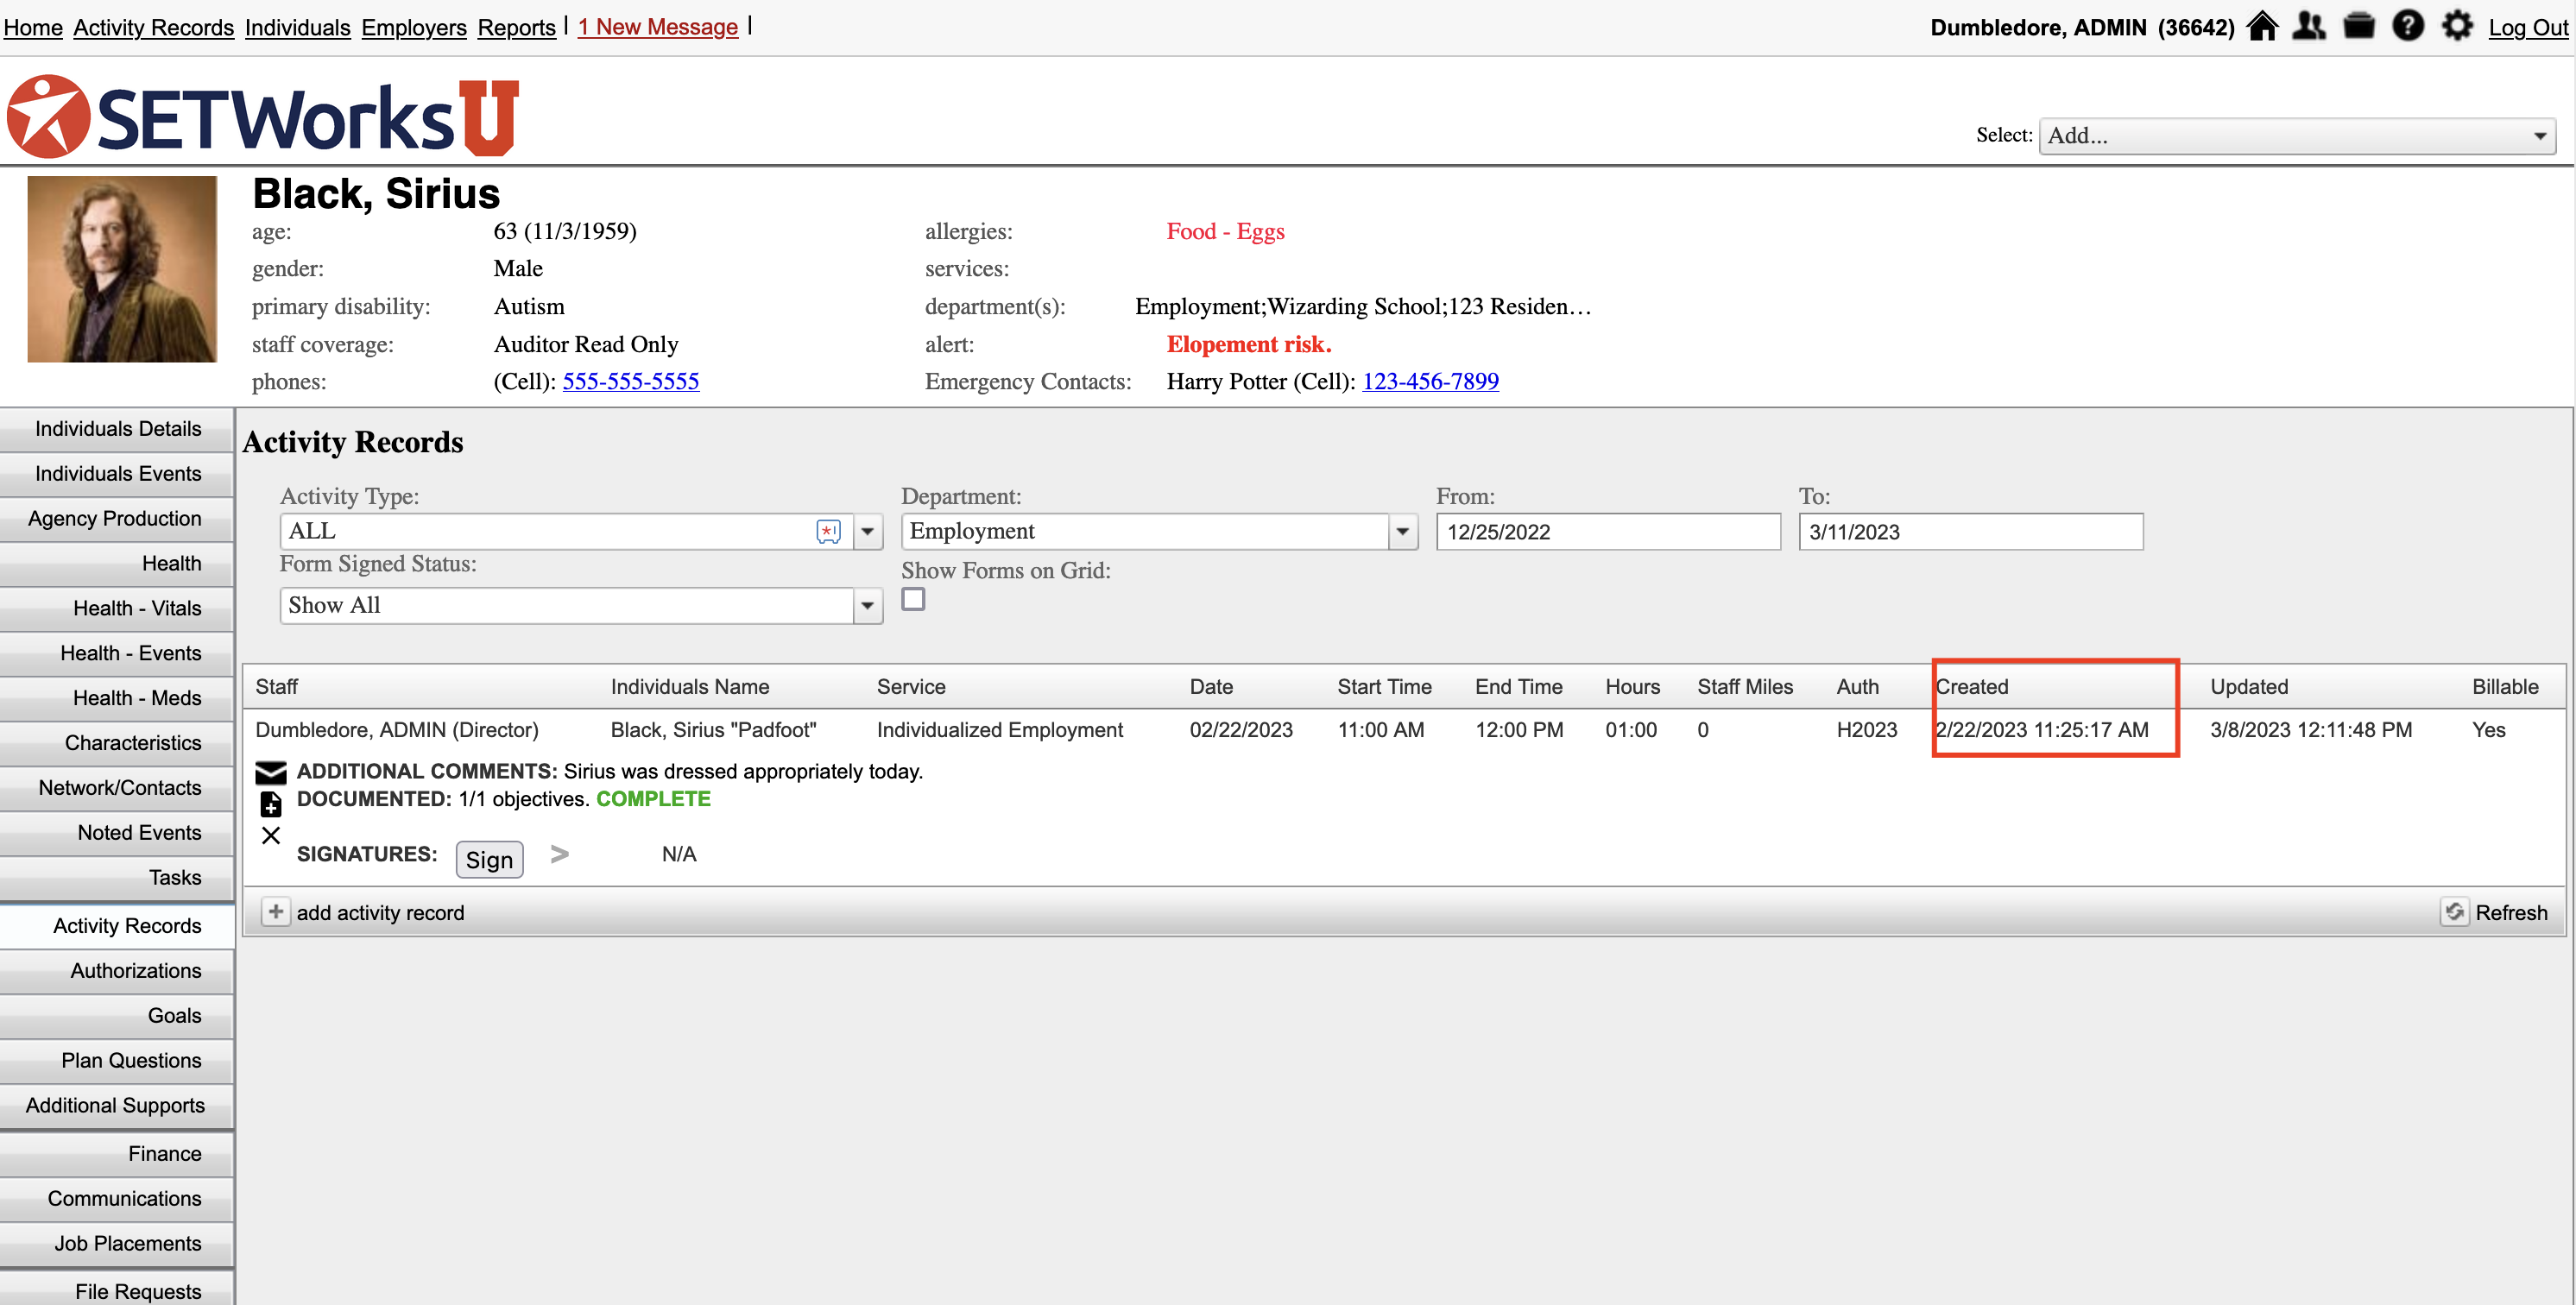Open the Select Add... dropdown
Screen dimensions: 2576x1305
pos(2297,136)
